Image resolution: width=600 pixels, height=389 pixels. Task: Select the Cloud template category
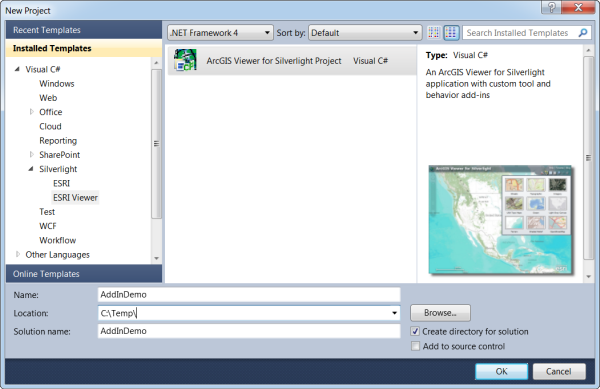pos(50,126)
